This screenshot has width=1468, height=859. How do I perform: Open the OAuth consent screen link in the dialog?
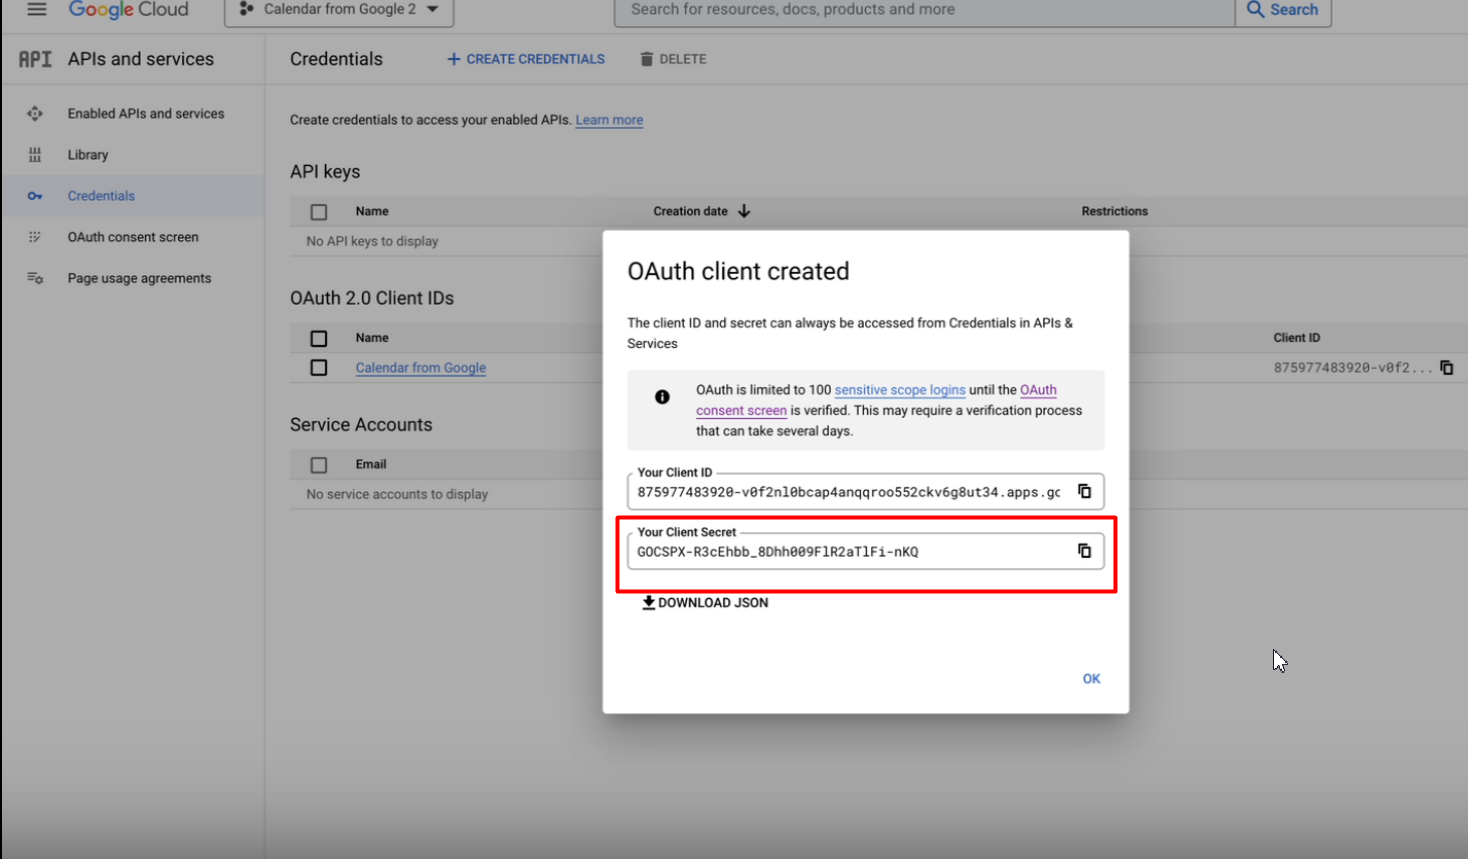pyautogui.click(x=876, y=400)
